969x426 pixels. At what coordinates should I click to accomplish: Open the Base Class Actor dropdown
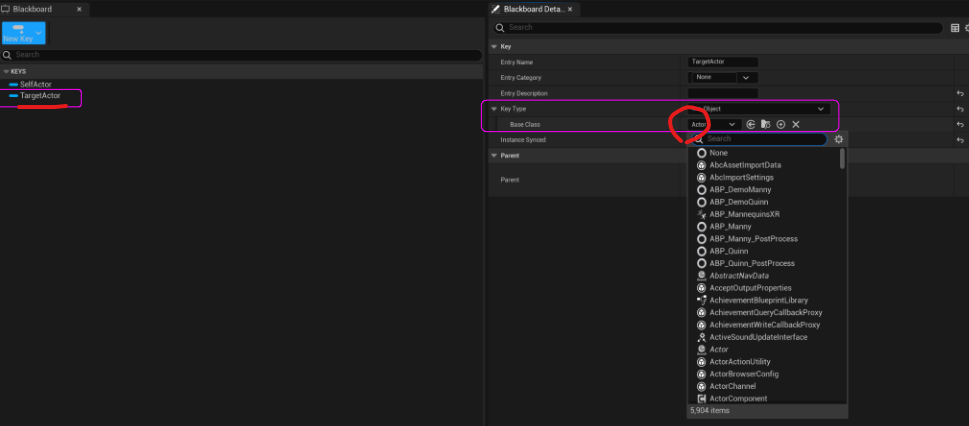pos(714,124)
